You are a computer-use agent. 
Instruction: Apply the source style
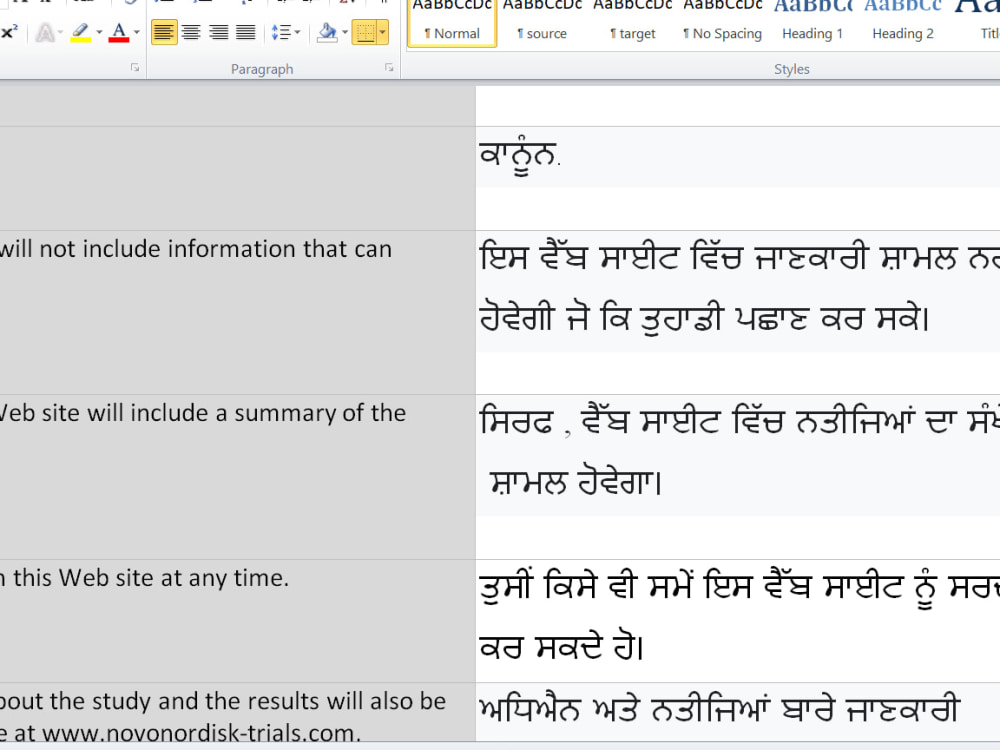(x=542, y=23)
